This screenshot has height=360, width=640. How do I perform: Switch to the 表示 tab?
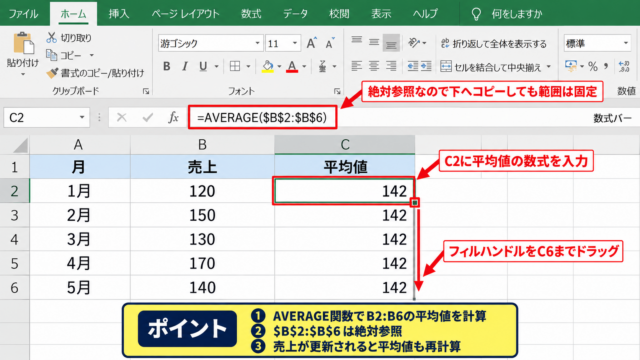[x=381, y=13]
